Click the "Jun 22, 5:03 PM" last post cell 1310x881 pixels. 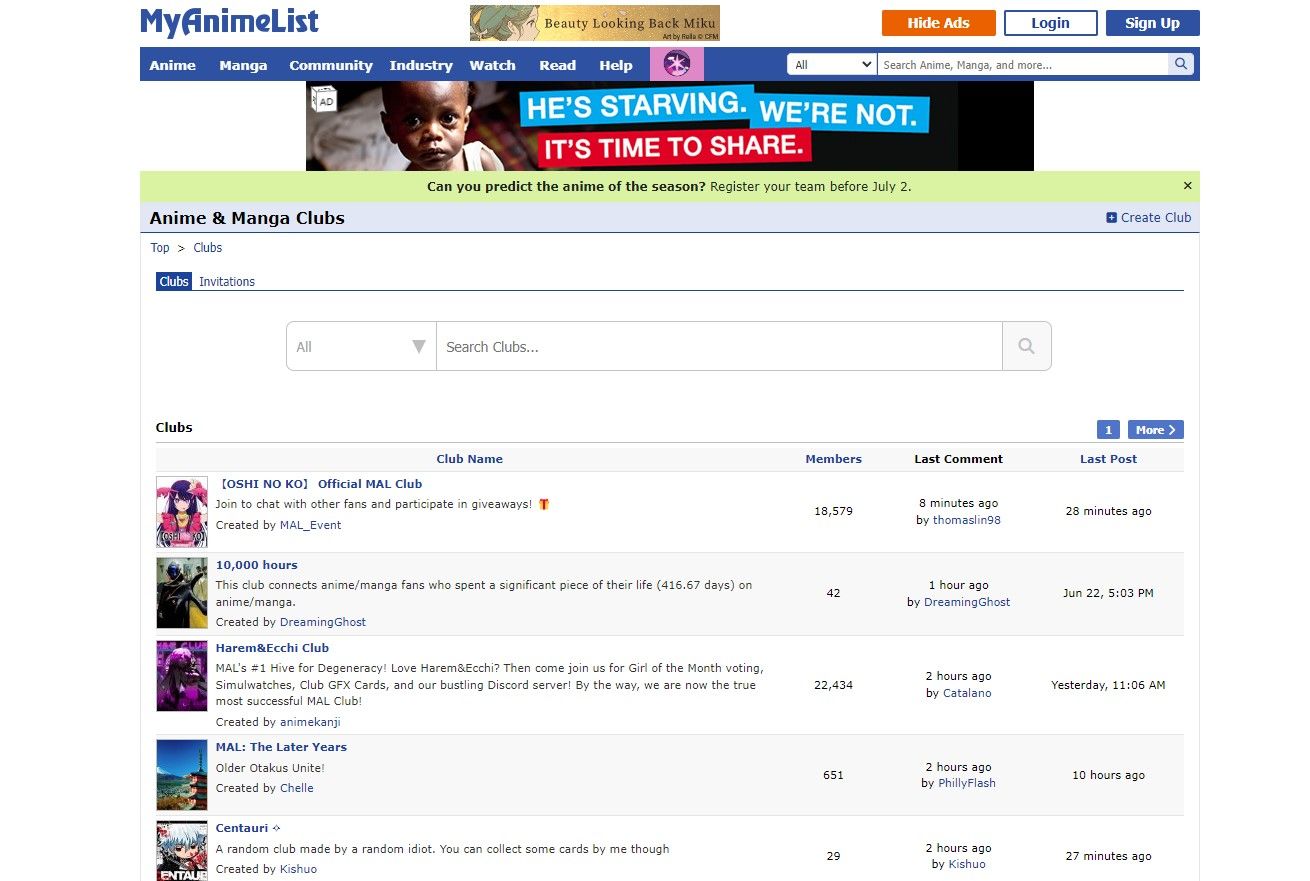1108,593
